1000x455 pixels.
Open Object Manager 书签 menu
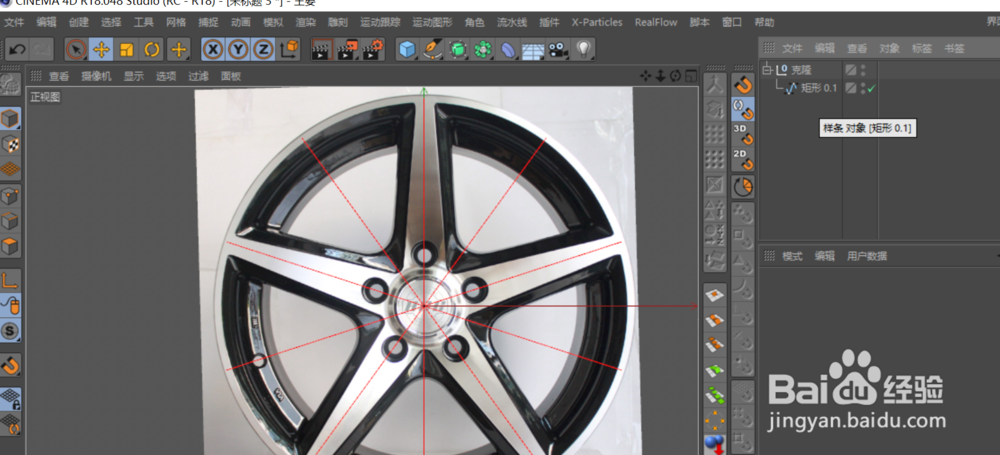(954, 48)
